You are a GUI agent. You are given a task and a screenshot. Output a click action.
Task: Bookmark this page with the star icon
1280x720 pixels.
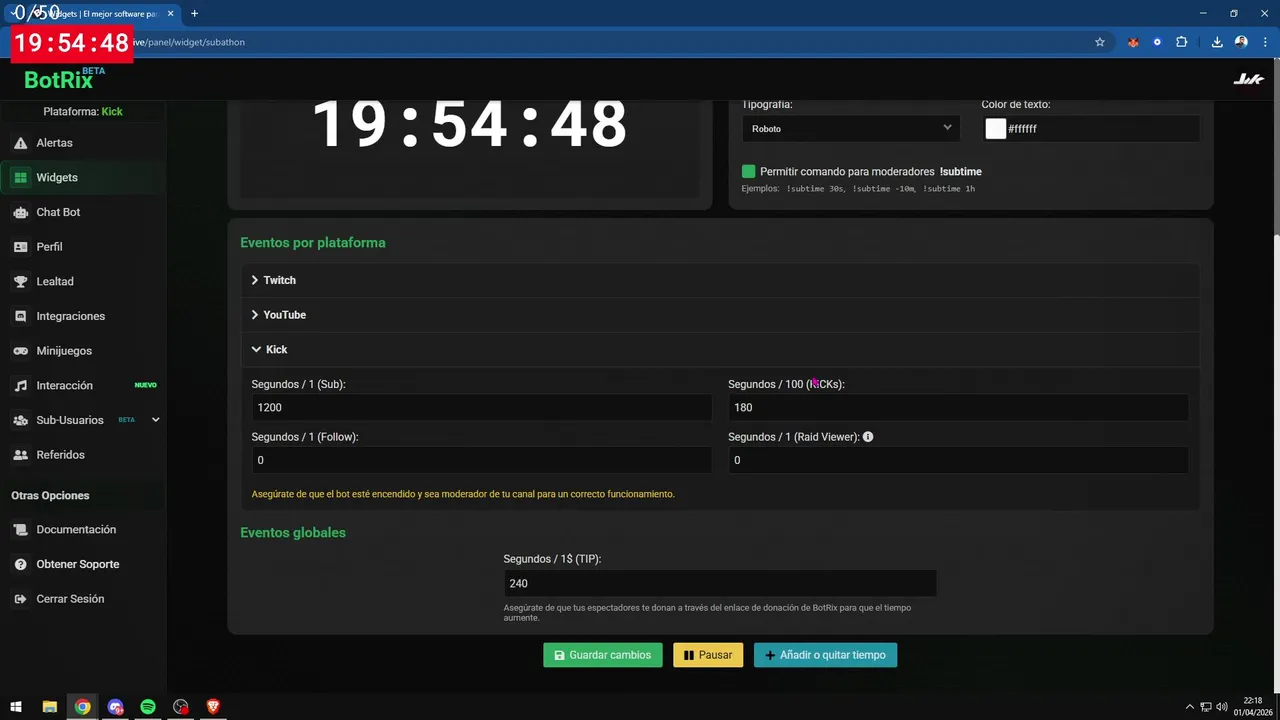1100,42
